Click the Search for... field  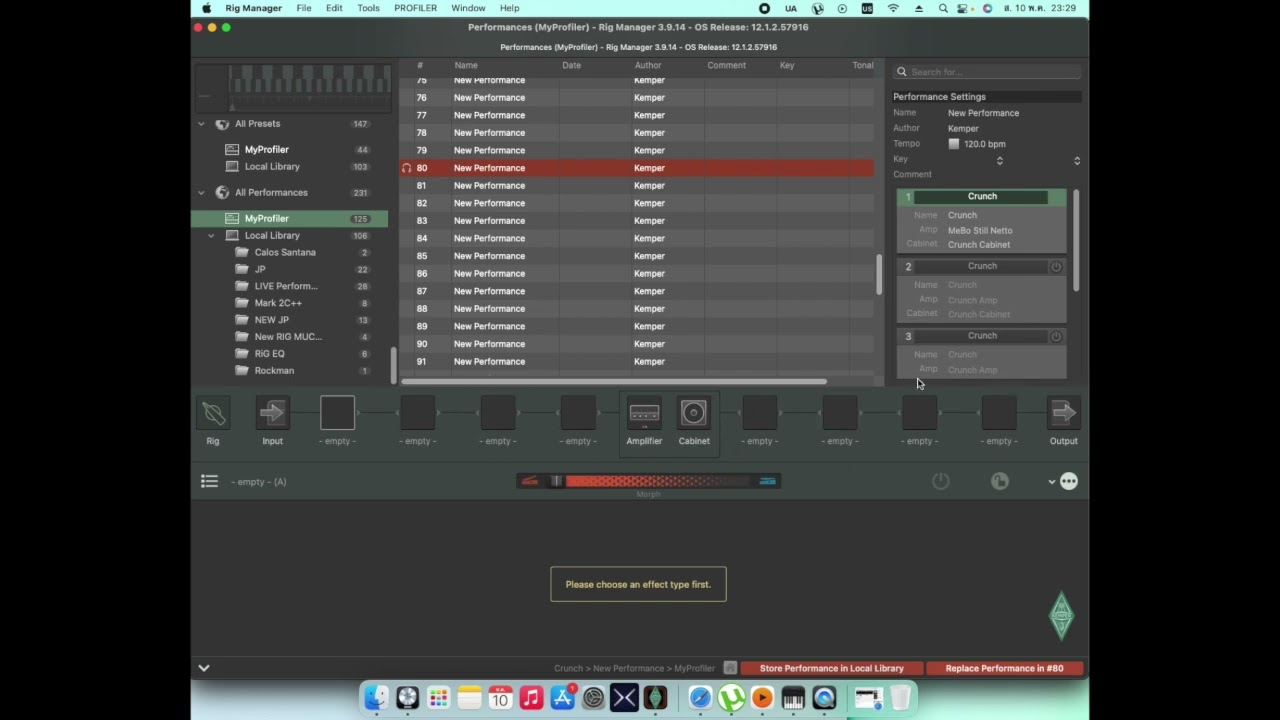coord(987,72)
